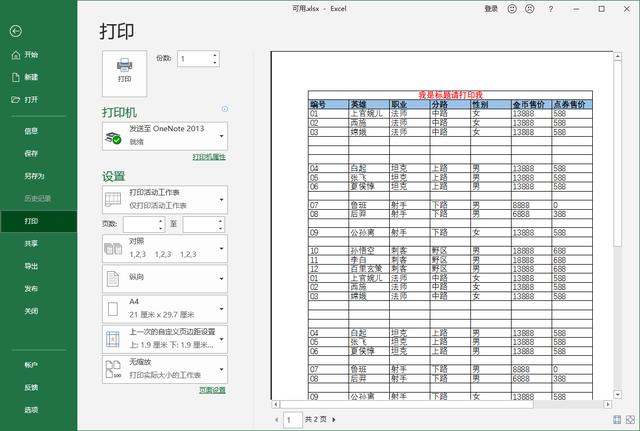Click 保存 in the sidebar
This screenshot has height=431, width=640.
click(x=31, y=153)
